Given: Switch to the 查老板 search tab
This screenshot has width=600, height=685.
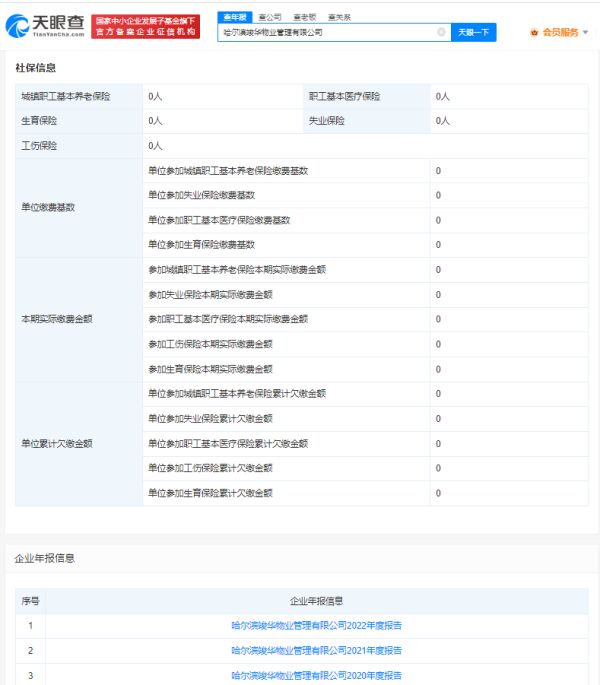Looking at the screenshot, I should point(304,17).
